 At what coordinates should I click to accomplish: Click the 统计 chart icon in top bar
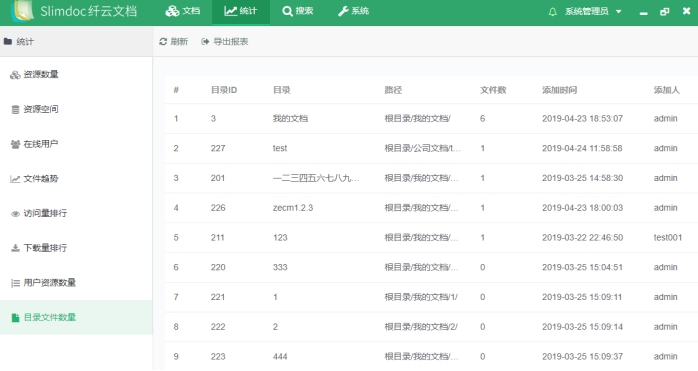click(231, 11)
